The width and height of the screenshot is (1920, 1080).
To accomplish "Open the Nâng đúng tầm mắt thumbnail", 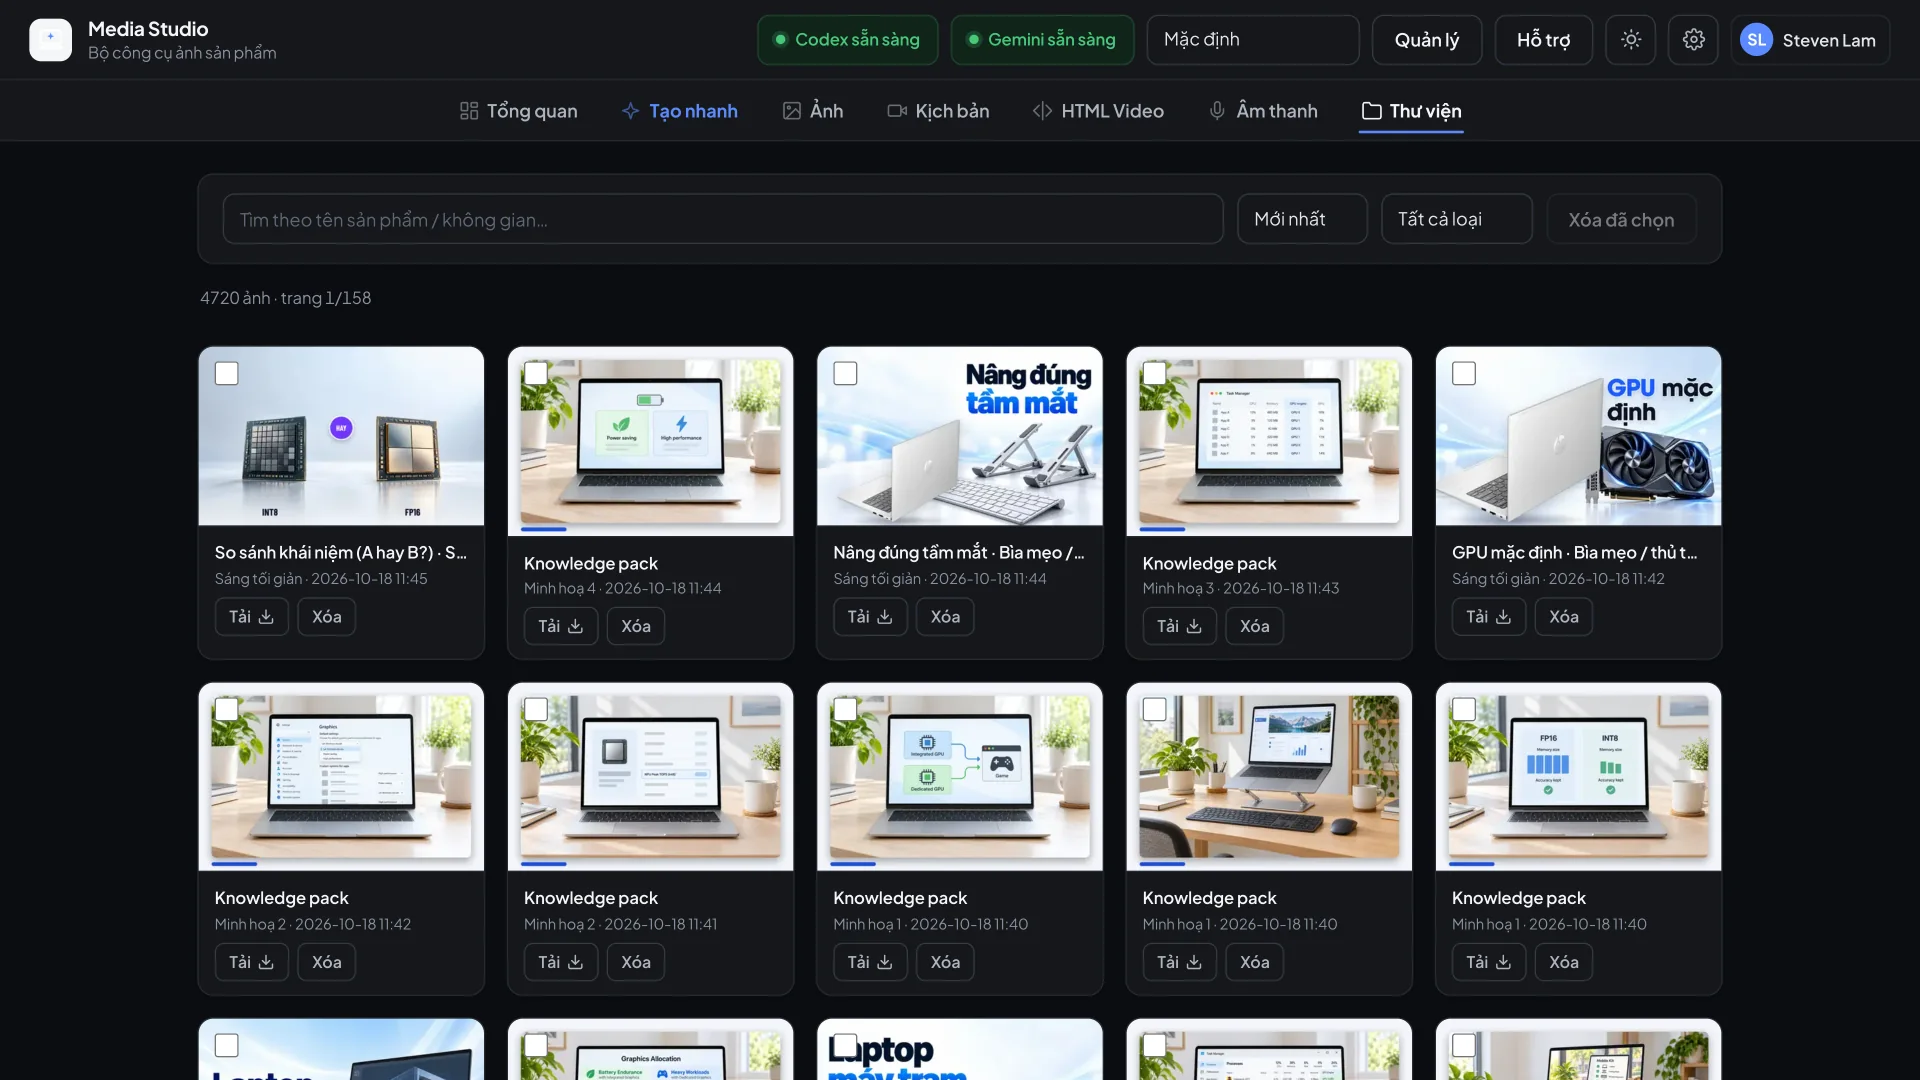I will (960, 437).
